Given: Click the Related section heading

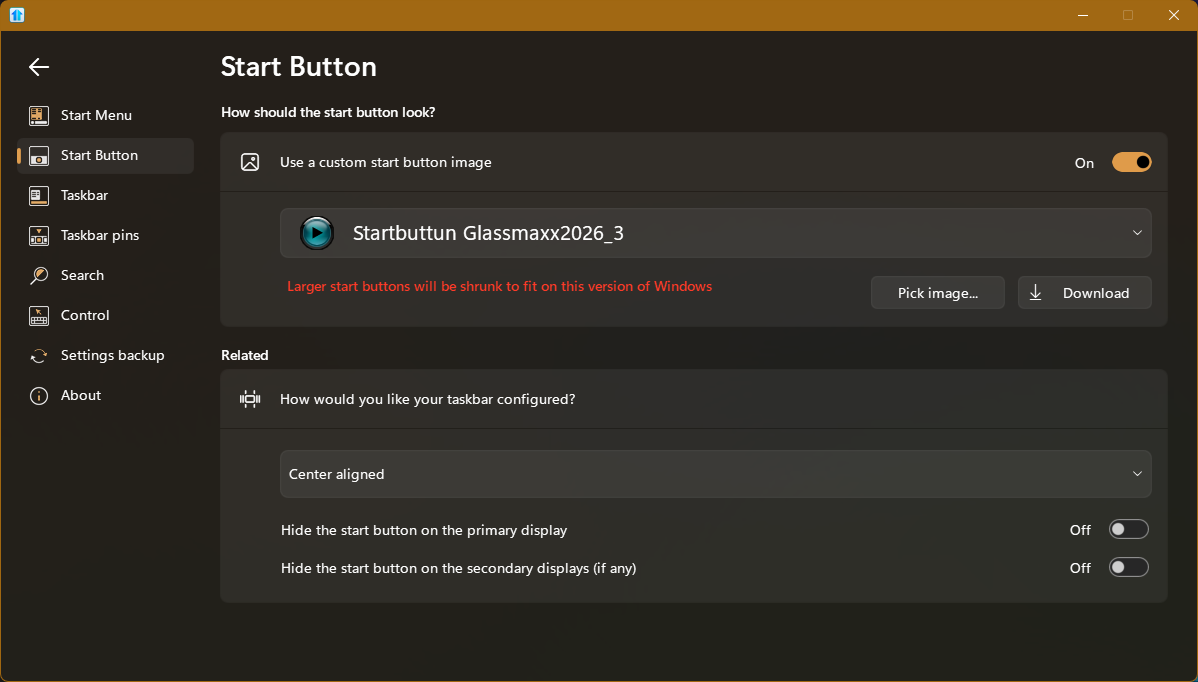Looking at the screenshot, I should (x=244, y=355).
